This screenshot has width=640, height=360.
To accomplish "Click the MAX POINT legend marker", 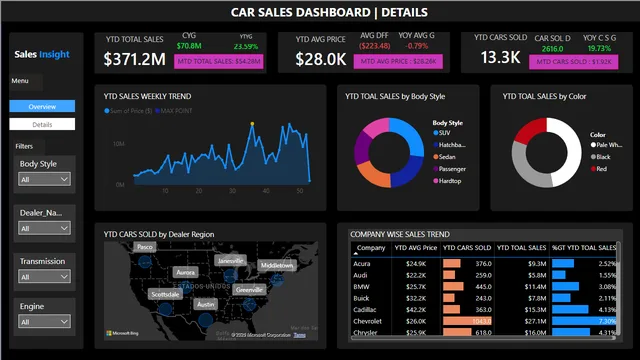I will click(157, 111).
